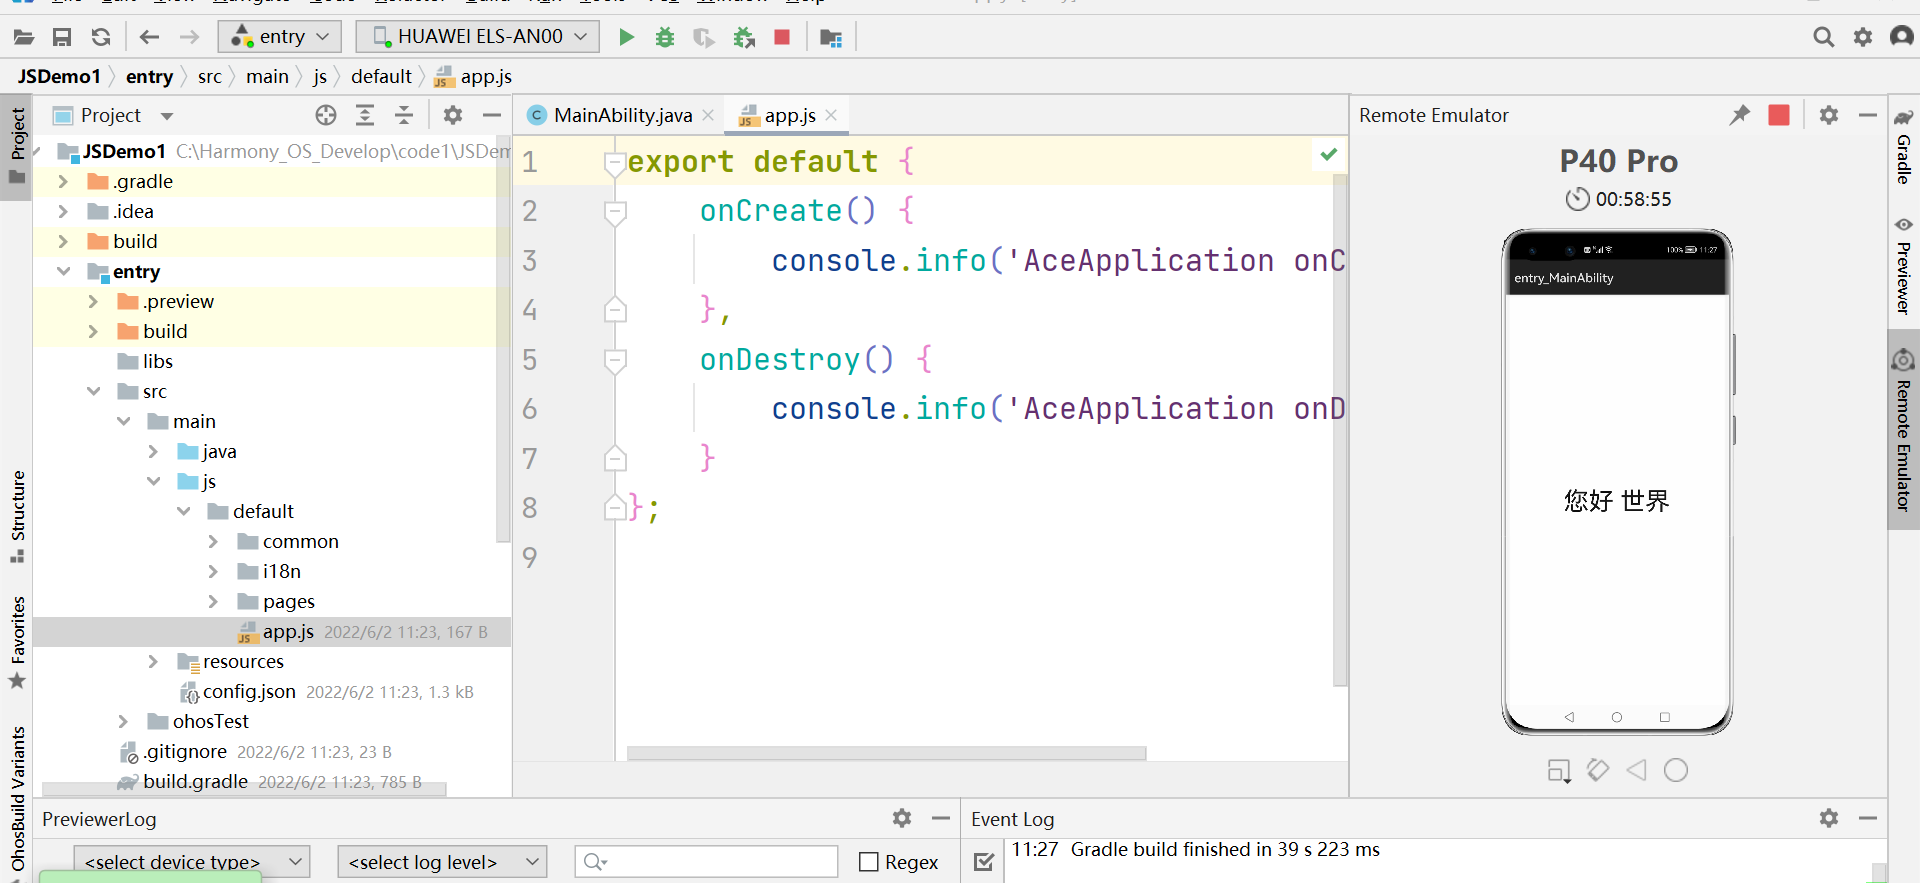Stop the running process with red square
This screenshot has height=883, width=1920.
[782, 37]
